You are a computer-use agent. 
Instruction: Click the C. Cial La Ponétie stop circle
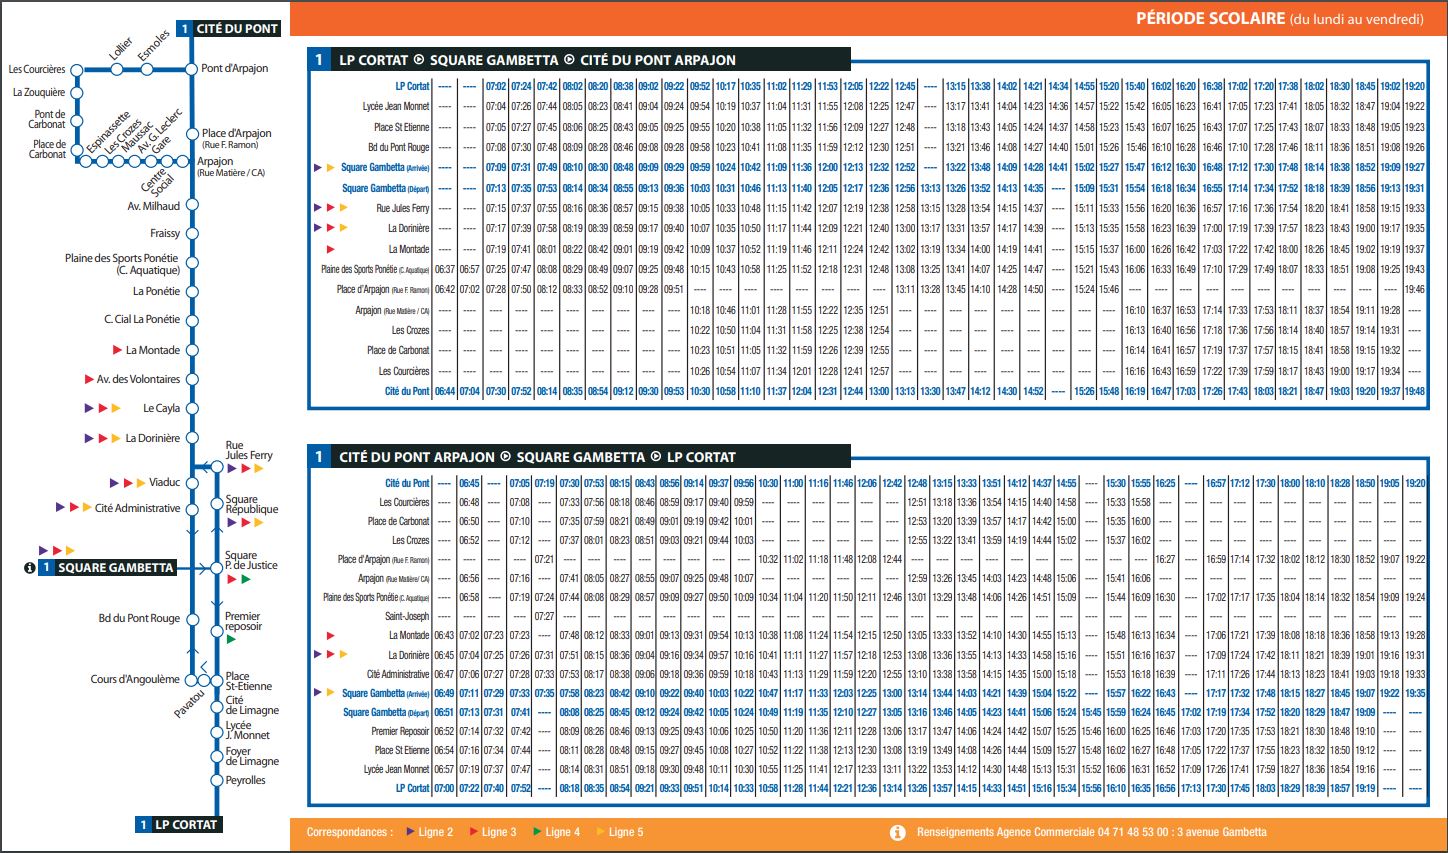click(x=192, y=320)
